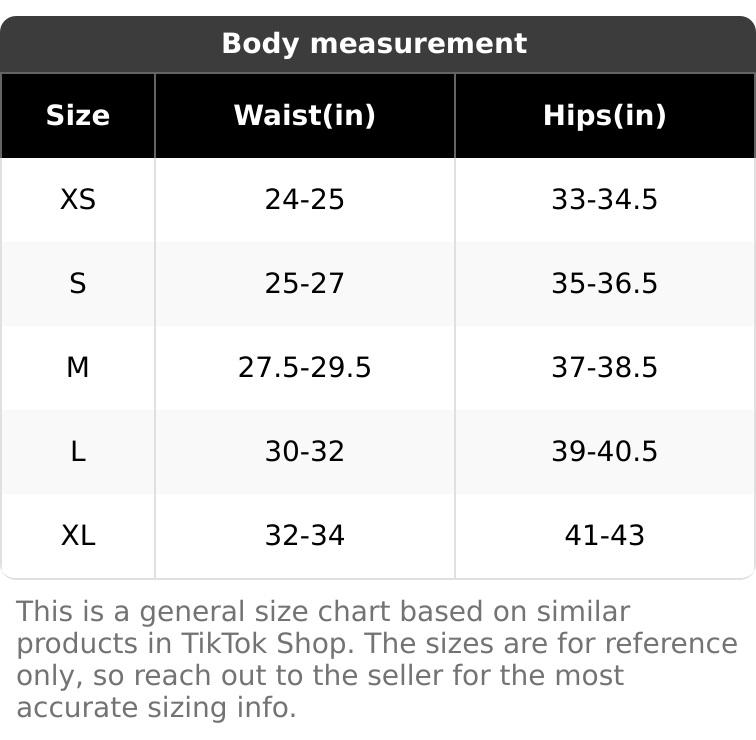Choose the M size cell
Image resolution: width=756 pixels, height=740 pixels.
pyautogui.click(x=78, y=368)
